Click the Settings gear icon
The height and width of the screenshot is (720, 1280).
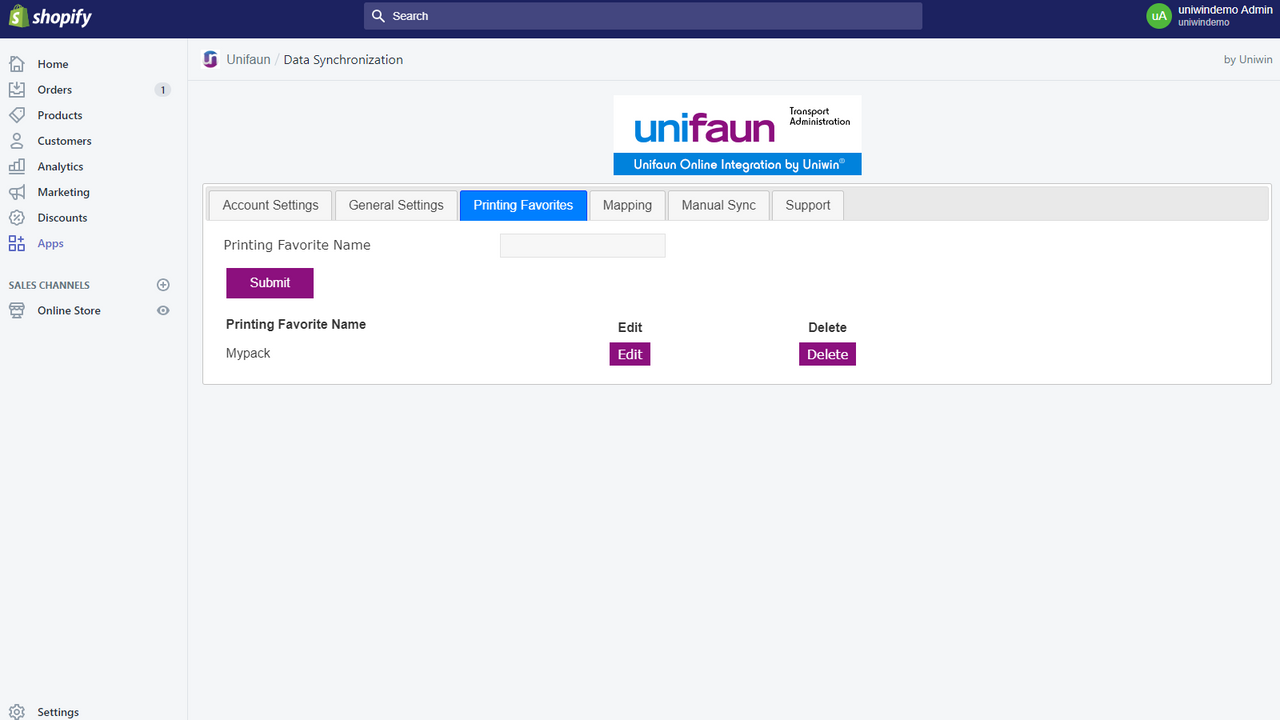tap(17, 712)
